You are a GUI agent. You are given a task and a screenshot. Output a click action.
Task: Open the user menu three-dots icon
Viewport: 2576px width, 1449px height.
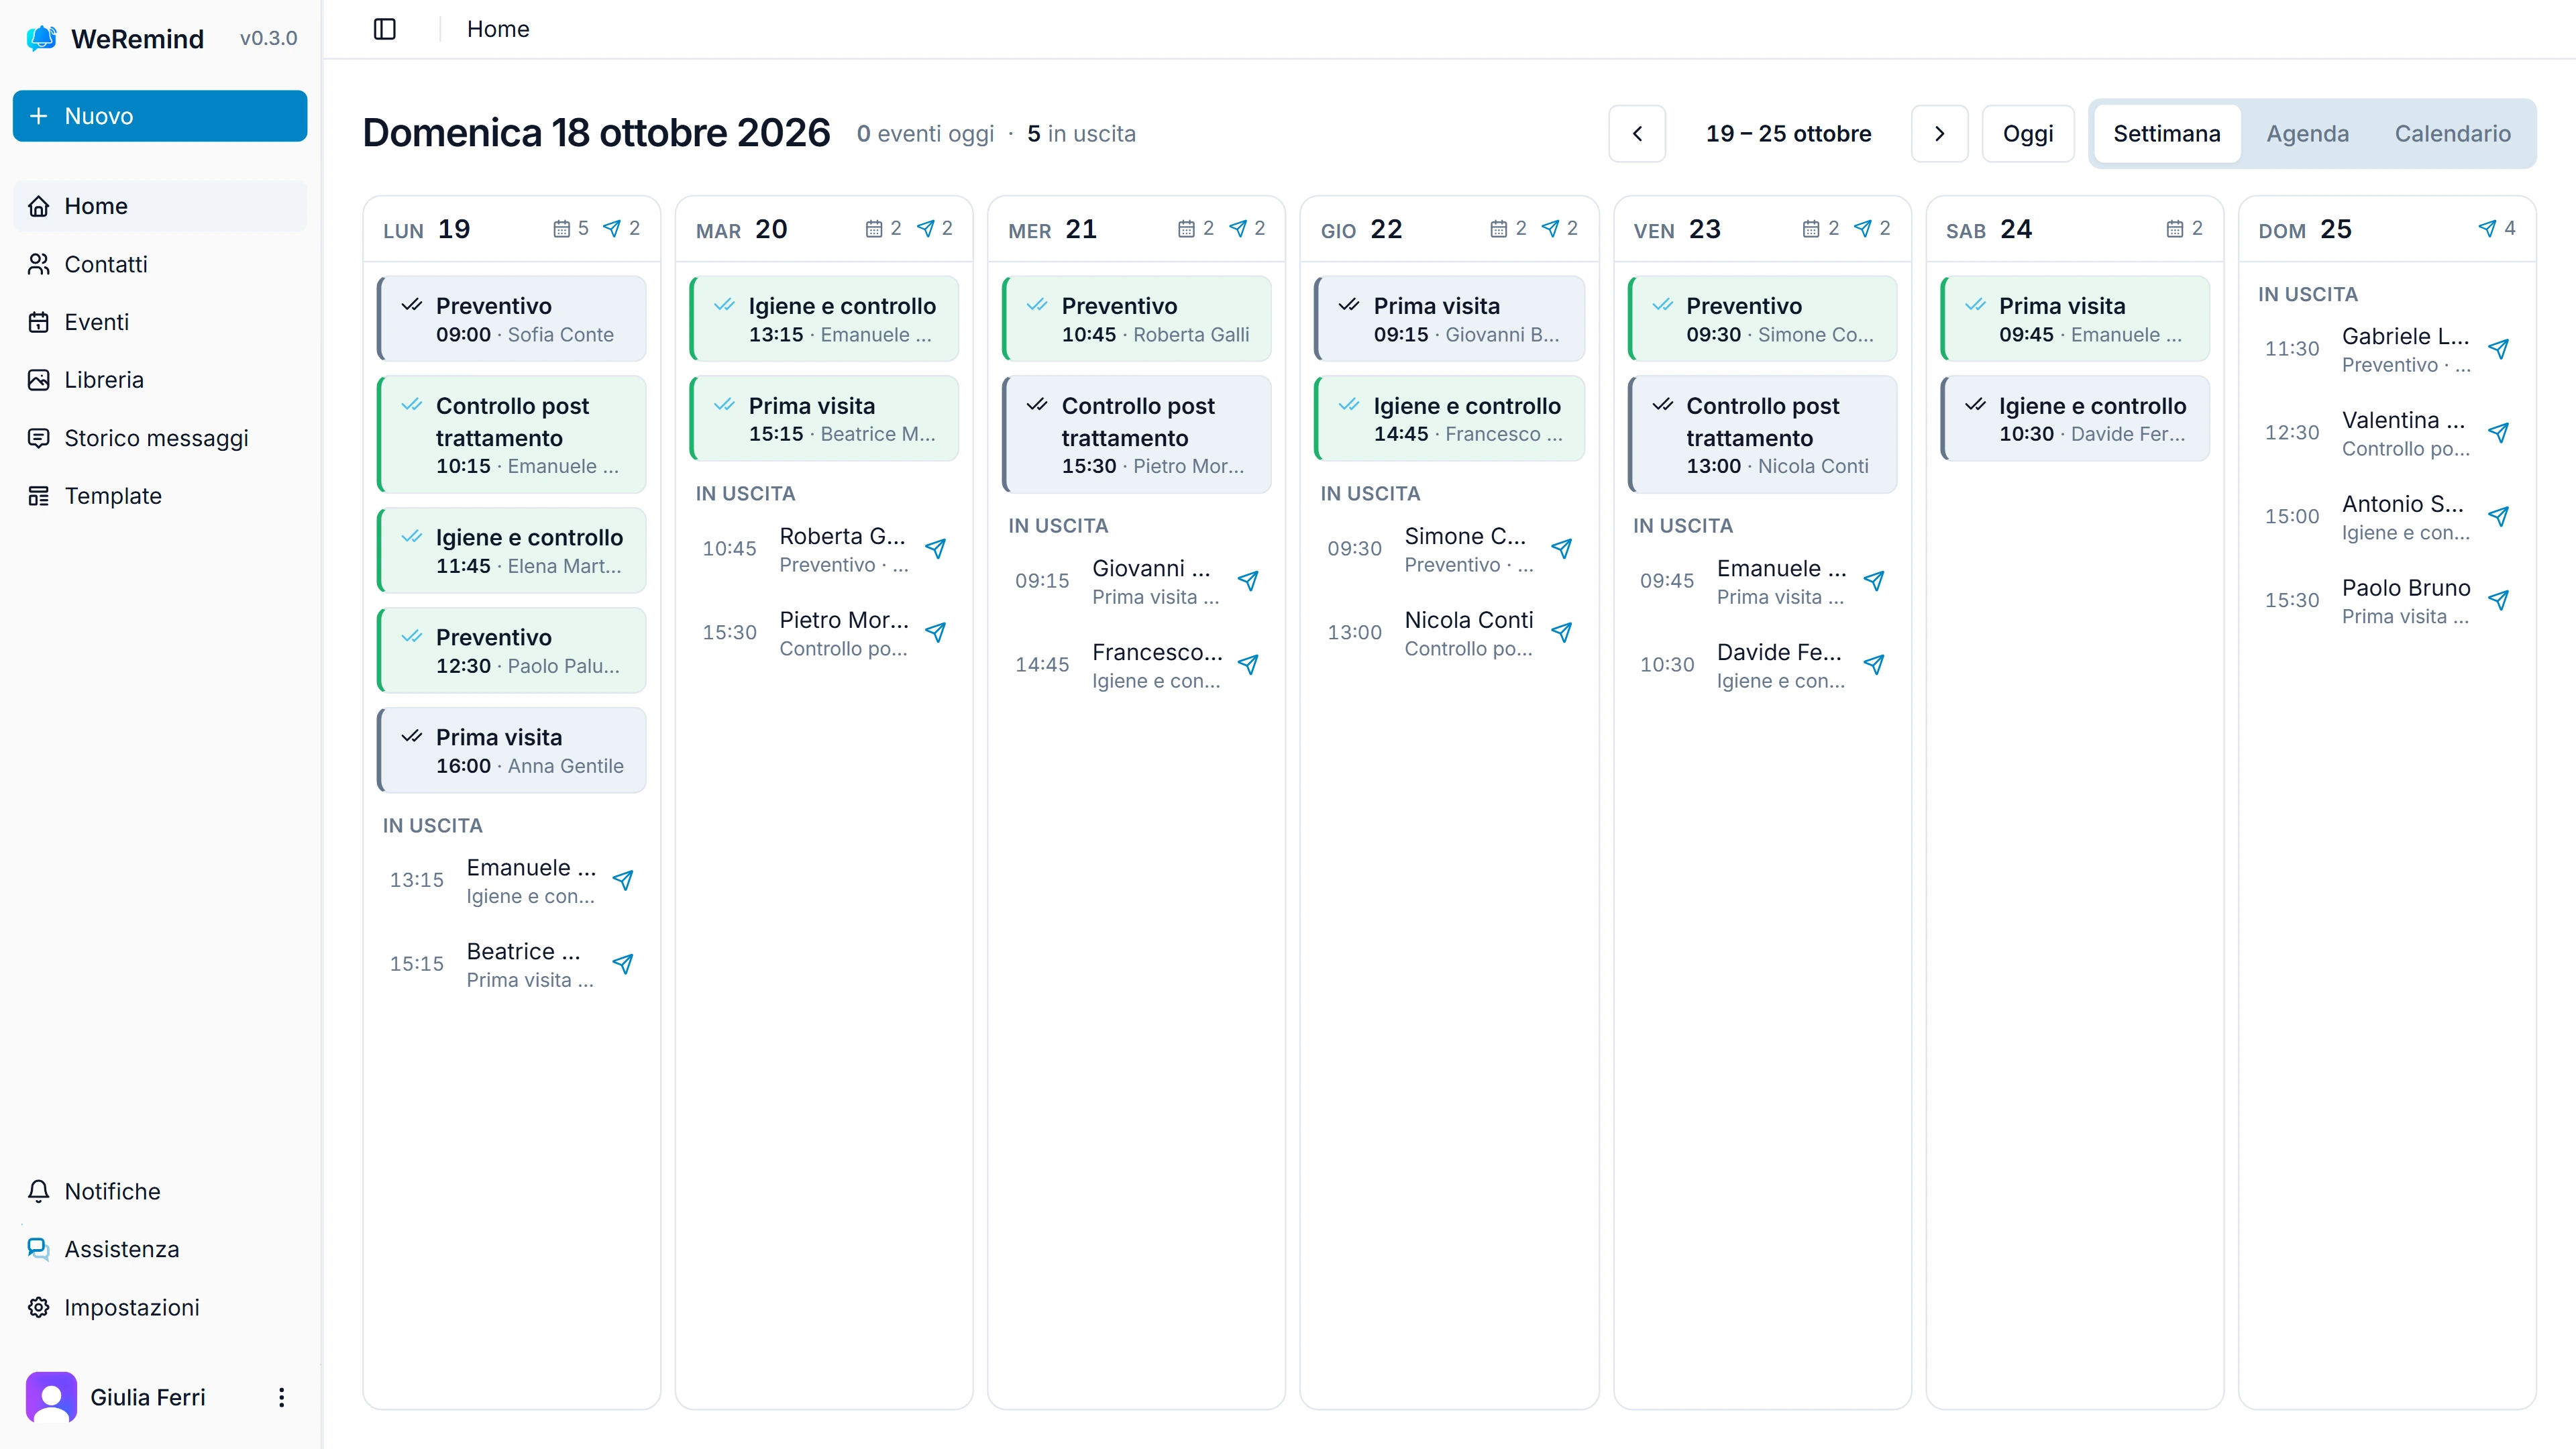(281, 1397)
